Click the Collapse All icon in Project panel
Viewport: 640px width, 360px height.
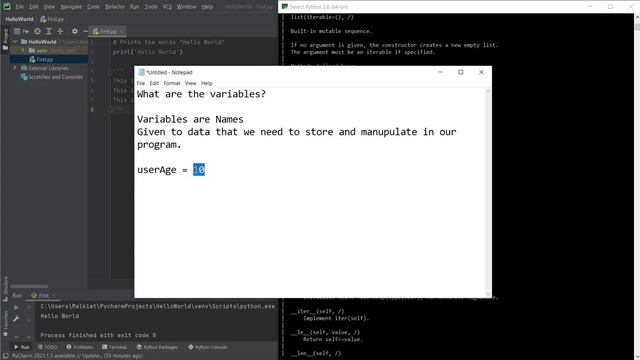tap(60, 31)
